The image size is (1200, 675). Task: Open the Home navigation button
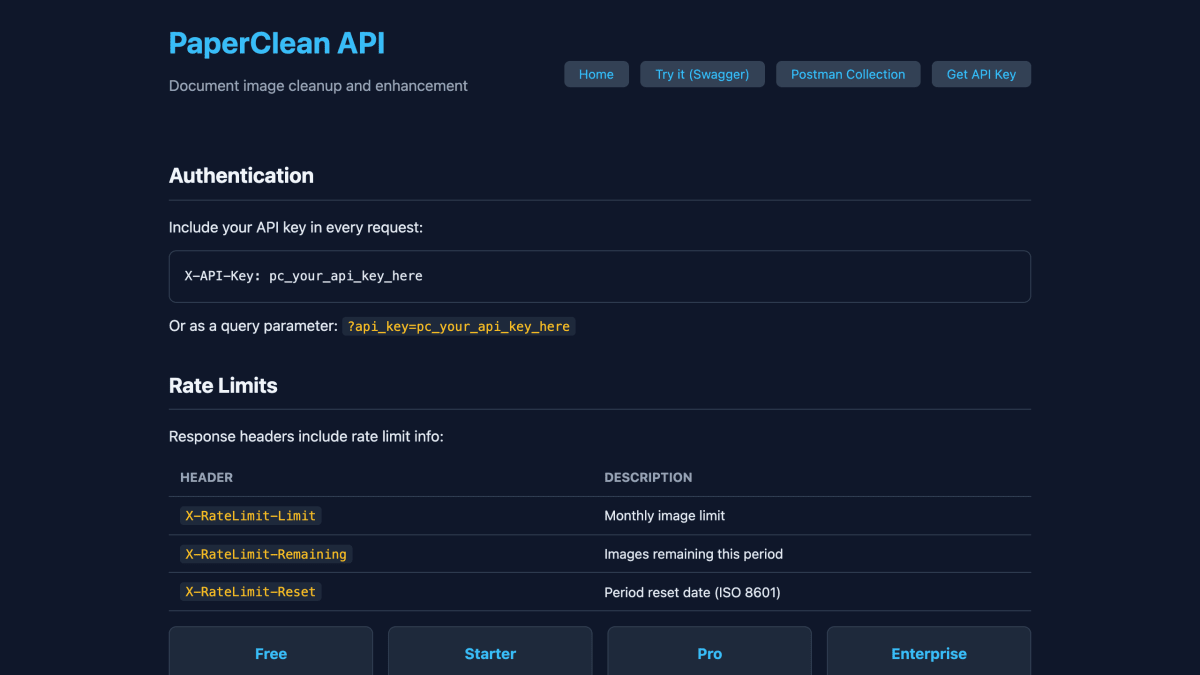(596, 74)
